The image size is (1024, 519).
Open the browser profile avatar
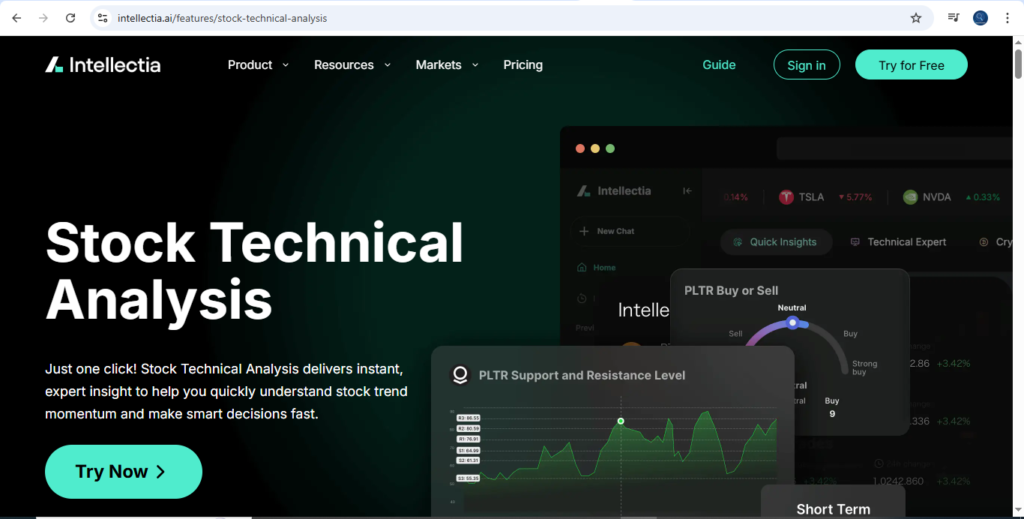pos(980,18)
